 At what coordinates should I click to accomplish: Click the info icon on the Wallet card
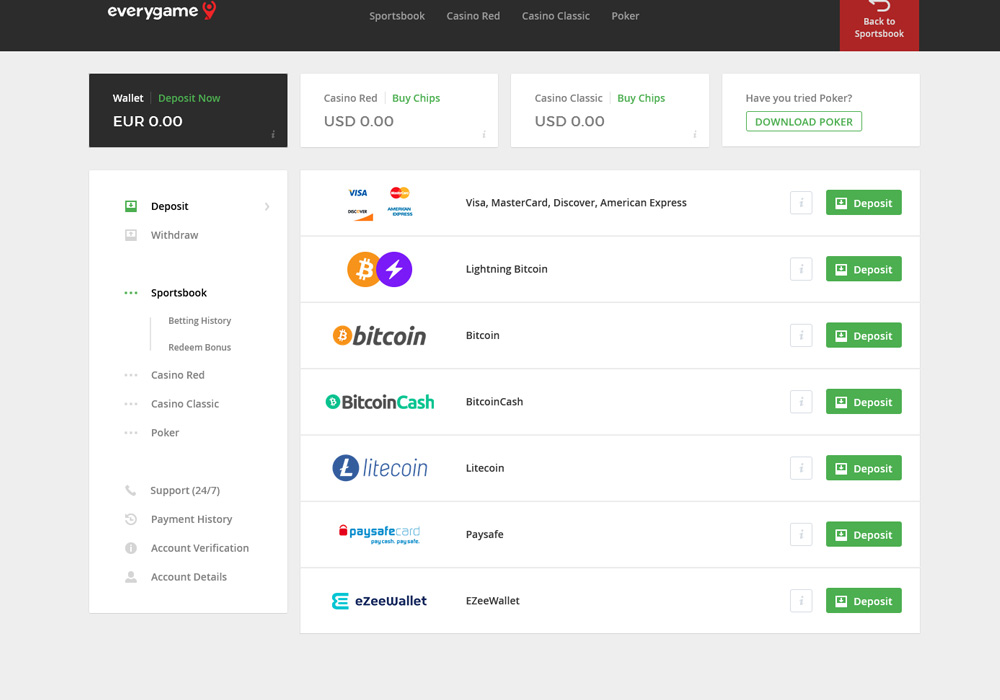274,134
